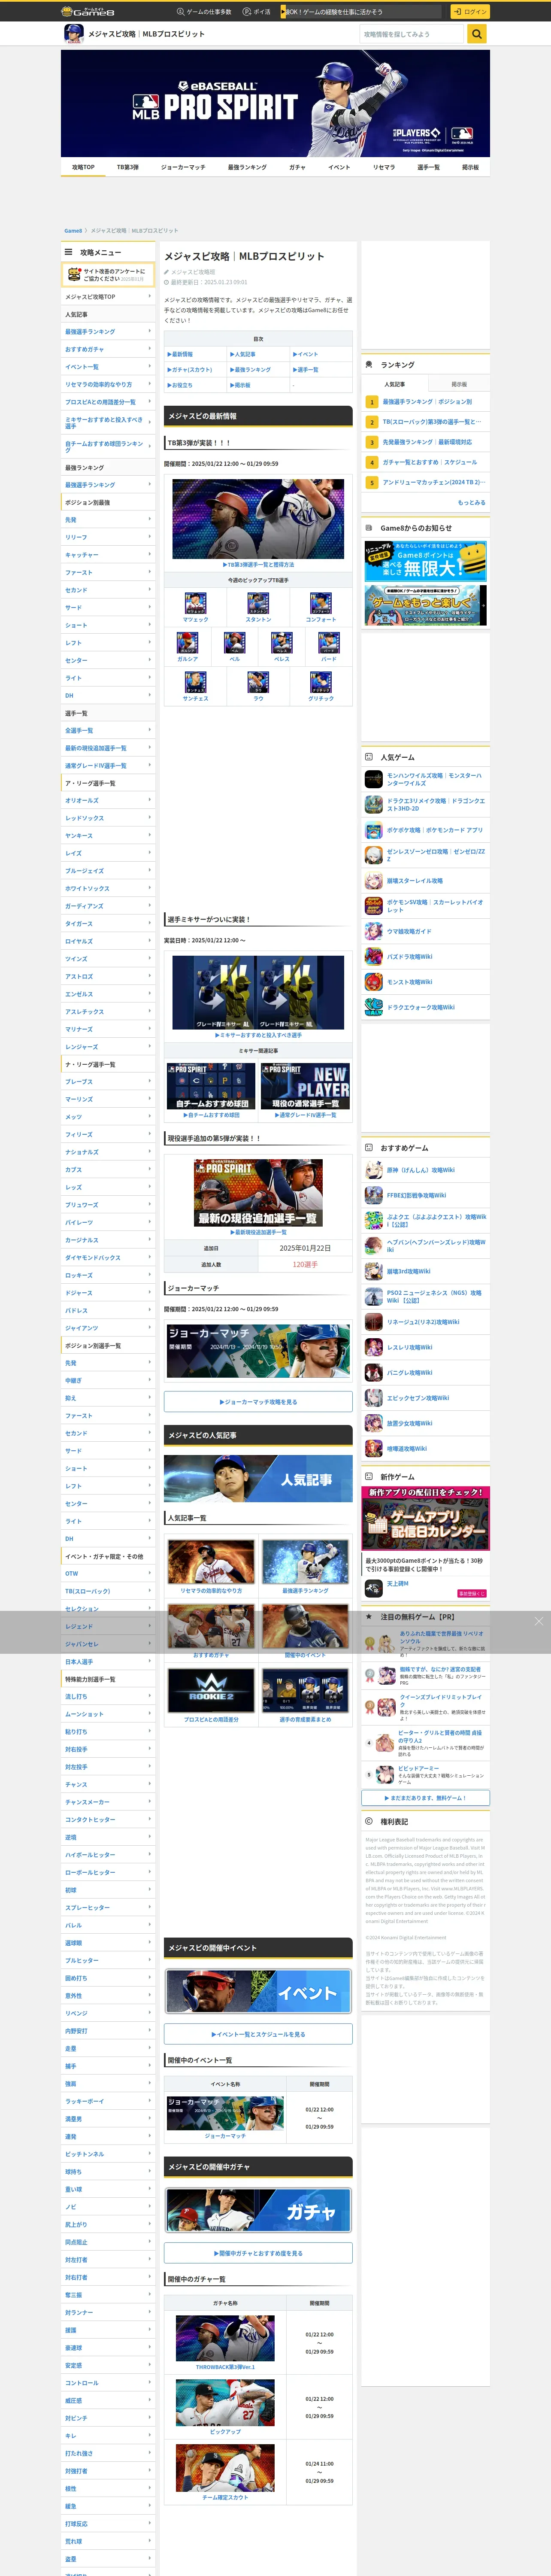The height and width of the screenshot is (2576, 551).
Task: Open the チーム確定スカウト gacha thumbnail
Action: click(x=225, y=2468)
